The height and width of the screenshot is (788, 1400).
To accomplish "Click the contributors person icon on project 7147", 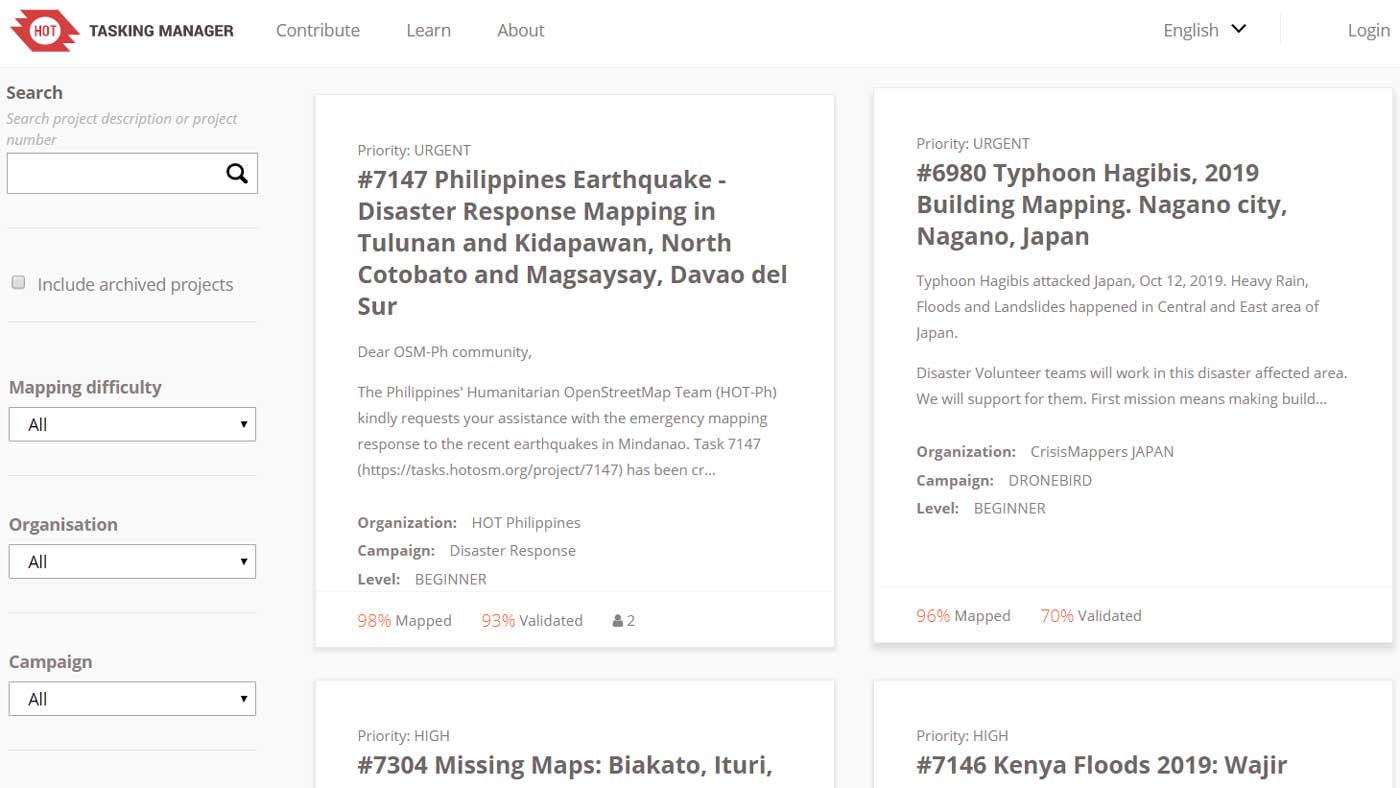I will (x=618, y=621).
